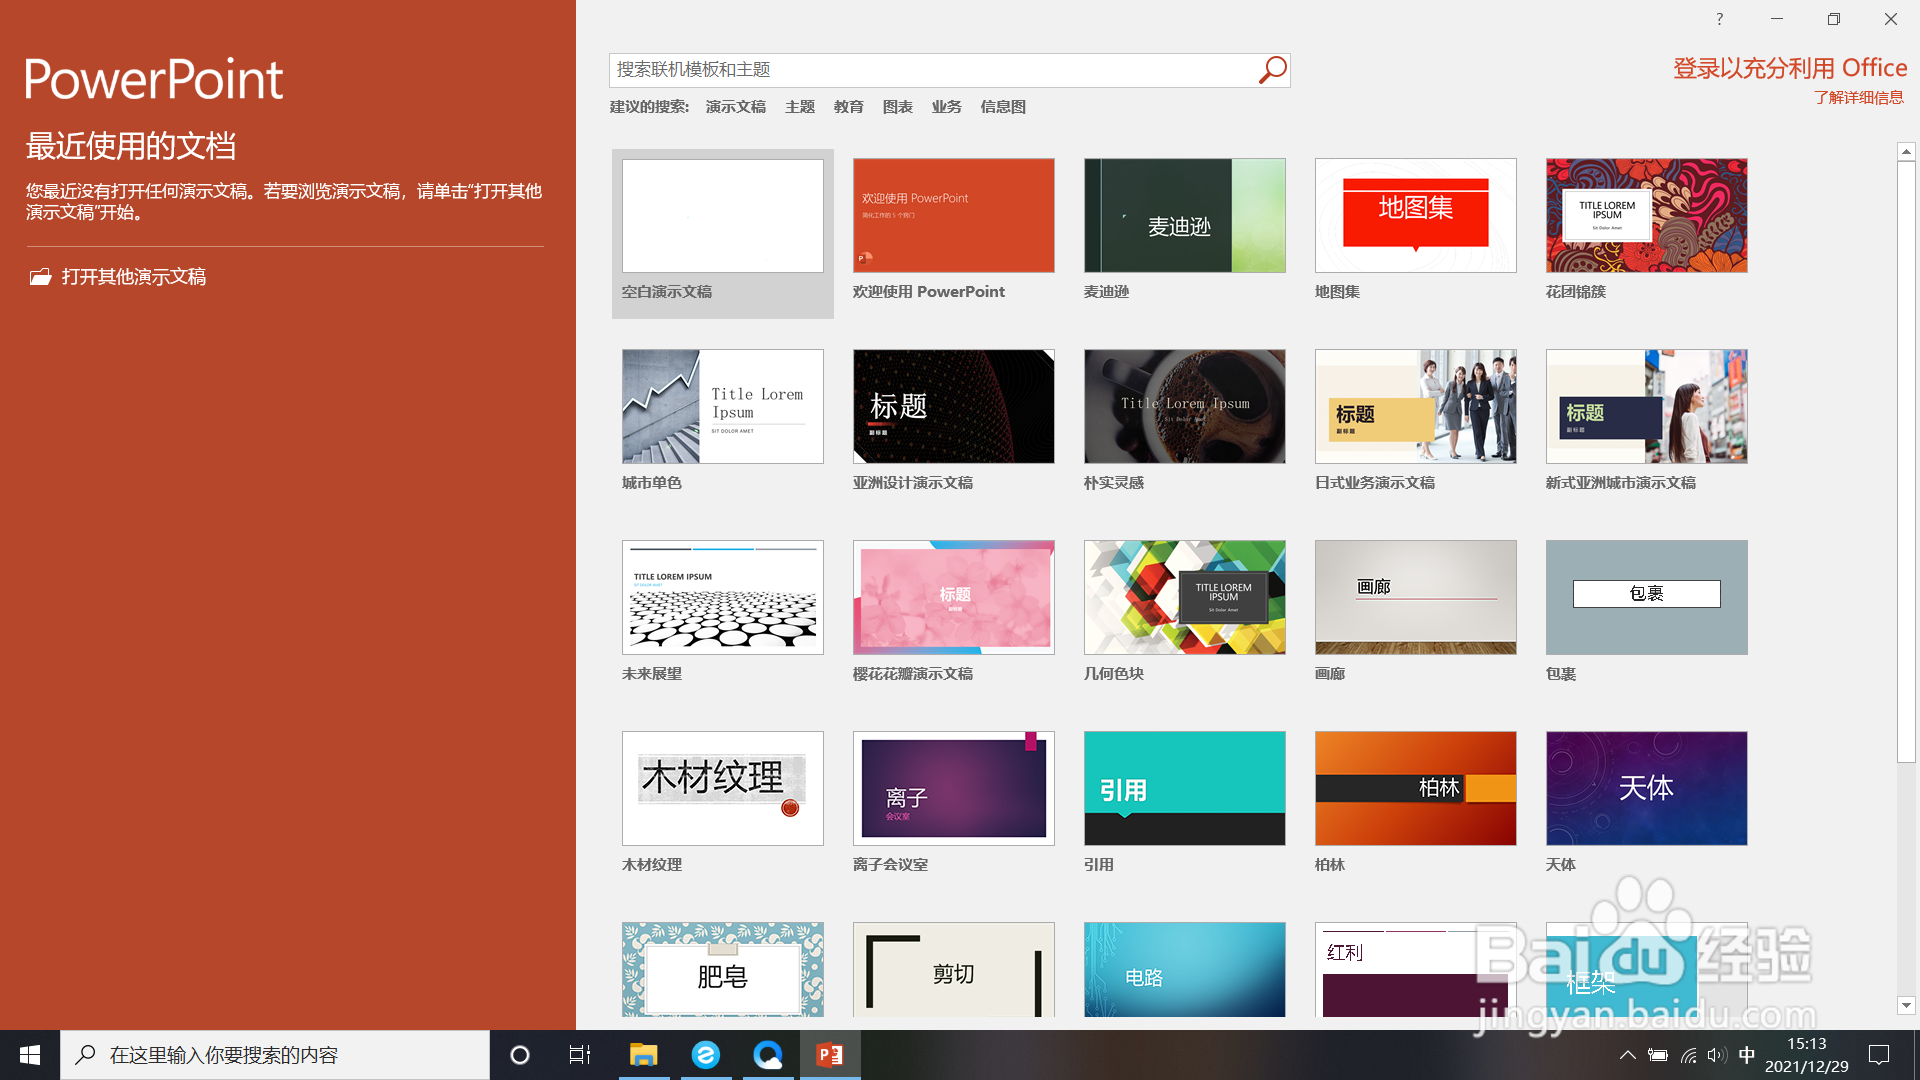1920x1080 pixels.
Task: Show hidden tray icons chevron
Action: tap(1627, 1055)
